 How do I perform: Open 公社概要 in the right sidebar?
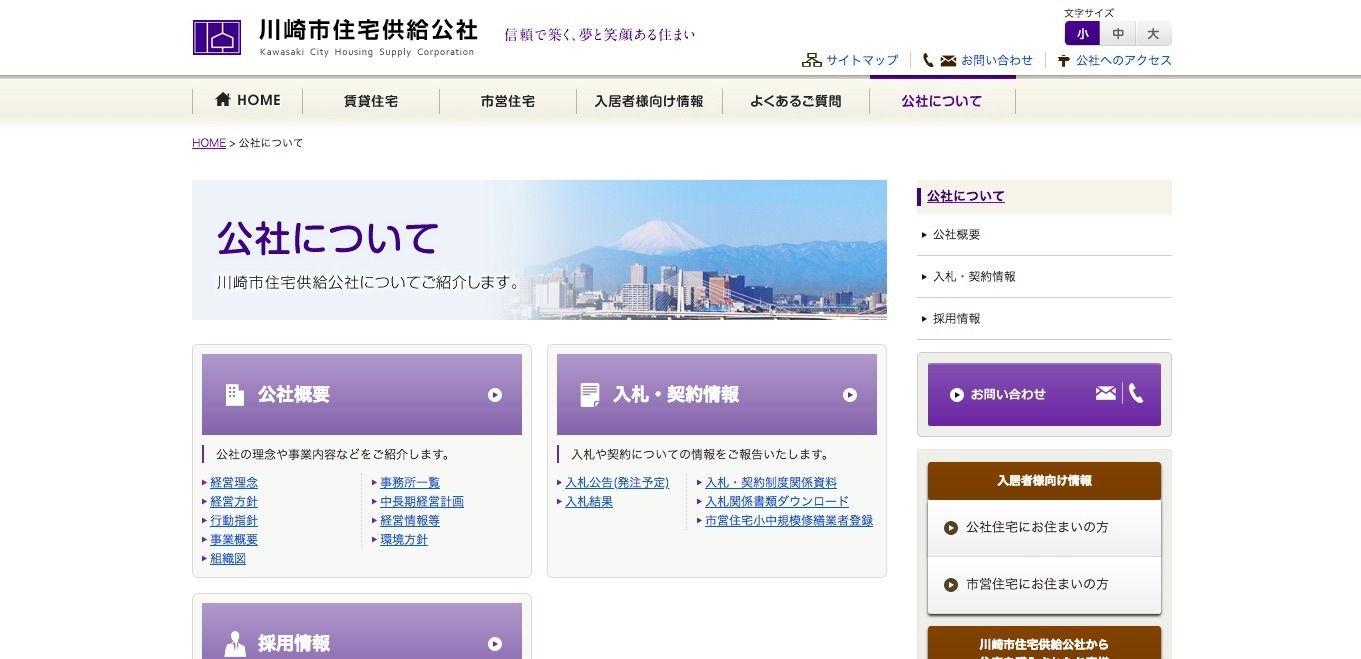[x=956, y=235]
